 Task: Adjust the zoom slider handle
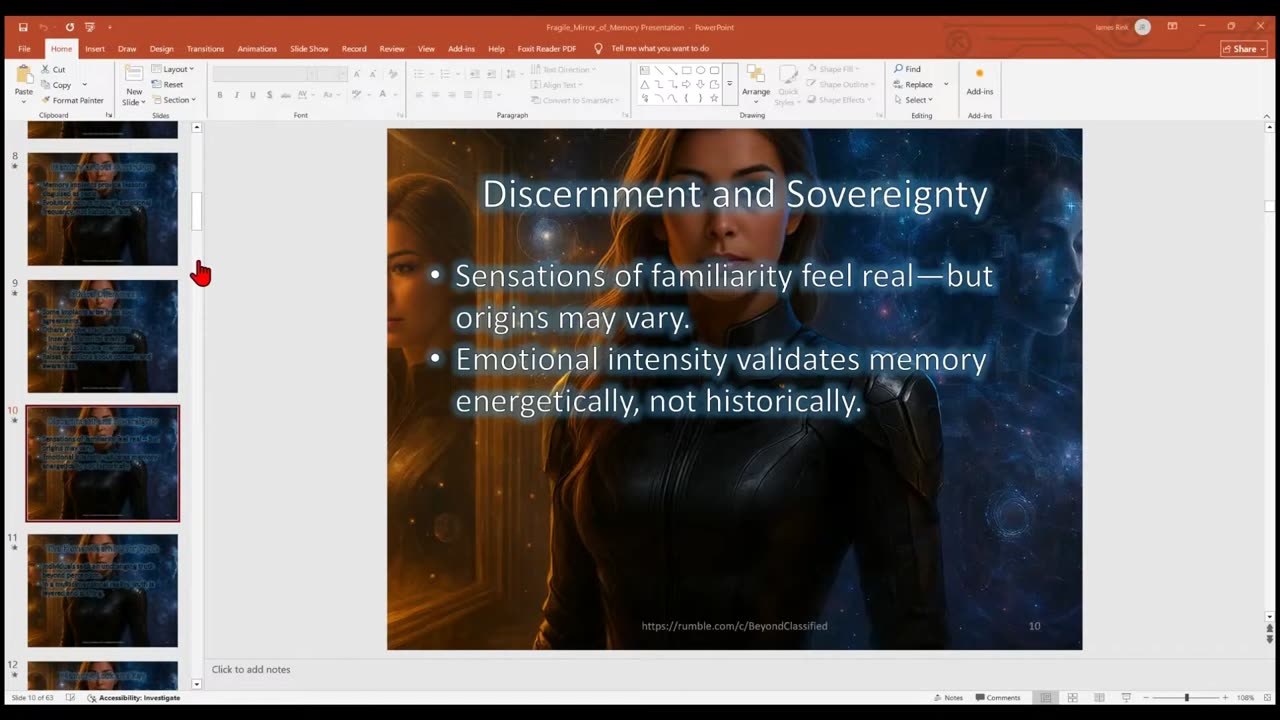click(x=1187, y=697)
